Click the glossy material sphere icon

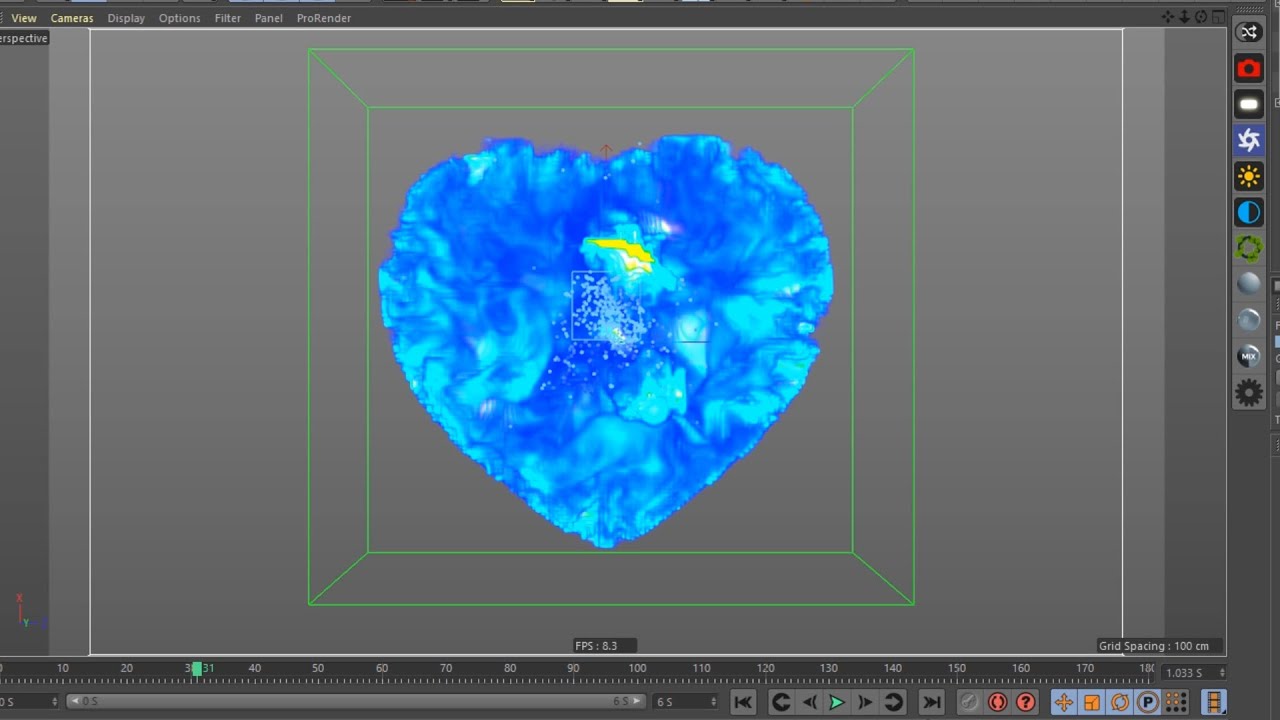click(1249, 320)
